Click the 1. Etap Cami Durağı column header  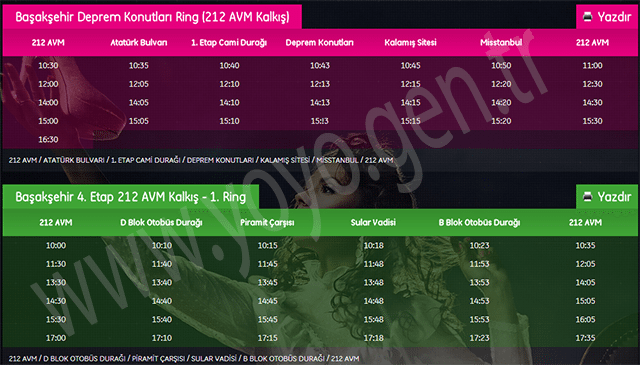click(x=229, y=42)
